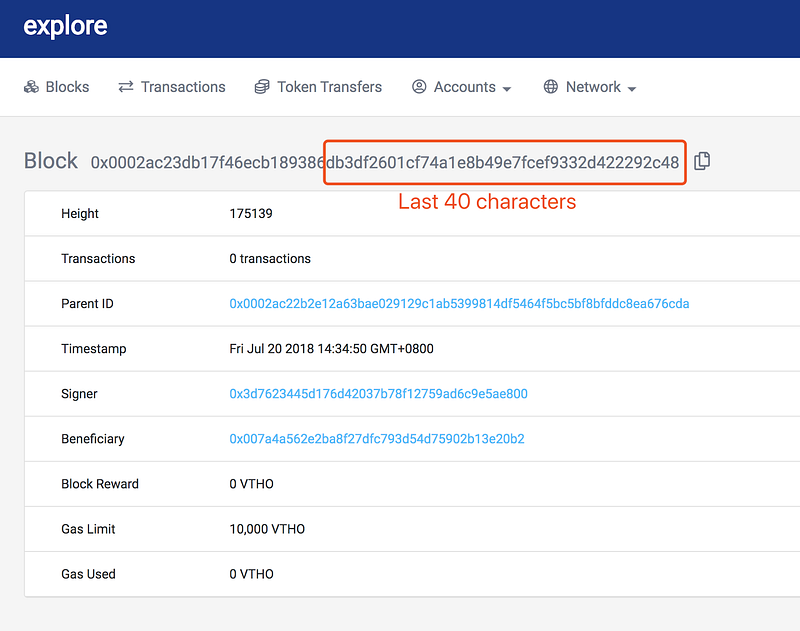Click the Gas Limit 10,000 VTHO value
800x631 pixels.
pyautogui.click(x=267, y=529)
